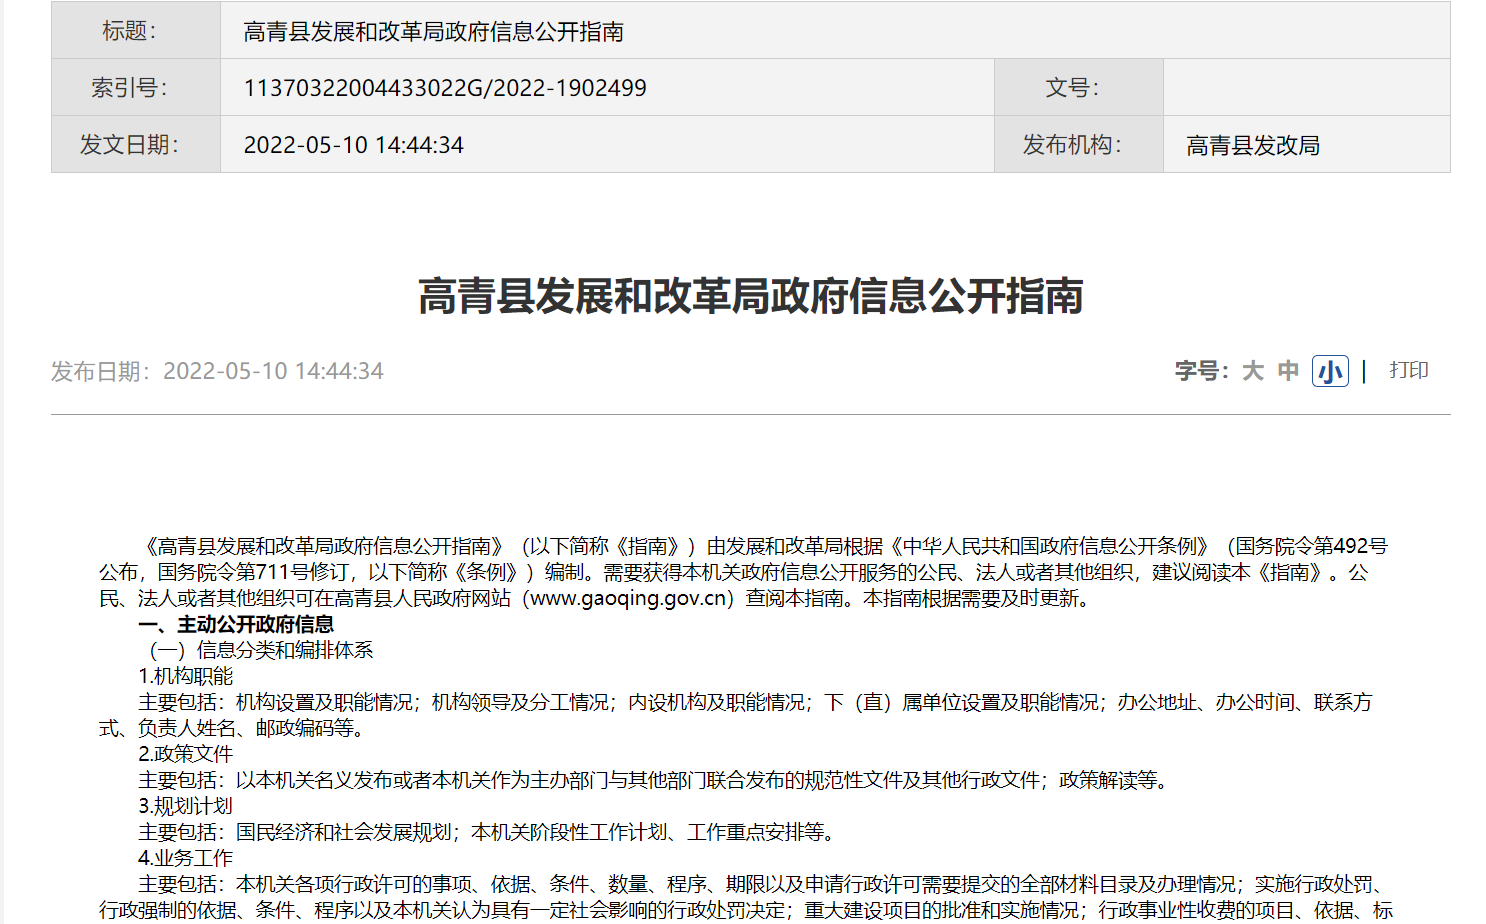Click the empty 文号 value cell
The image size is (1486, 924).
point(1305,88)
